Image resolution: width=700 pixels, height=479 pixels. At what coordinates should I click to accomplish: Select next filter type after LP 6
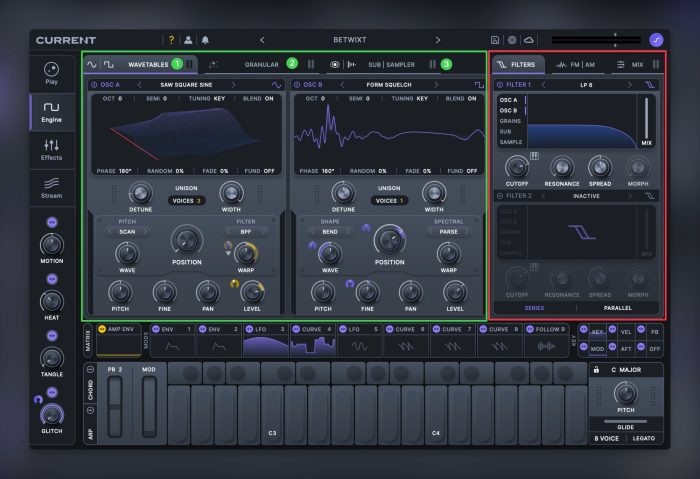(x=629, y=85)
